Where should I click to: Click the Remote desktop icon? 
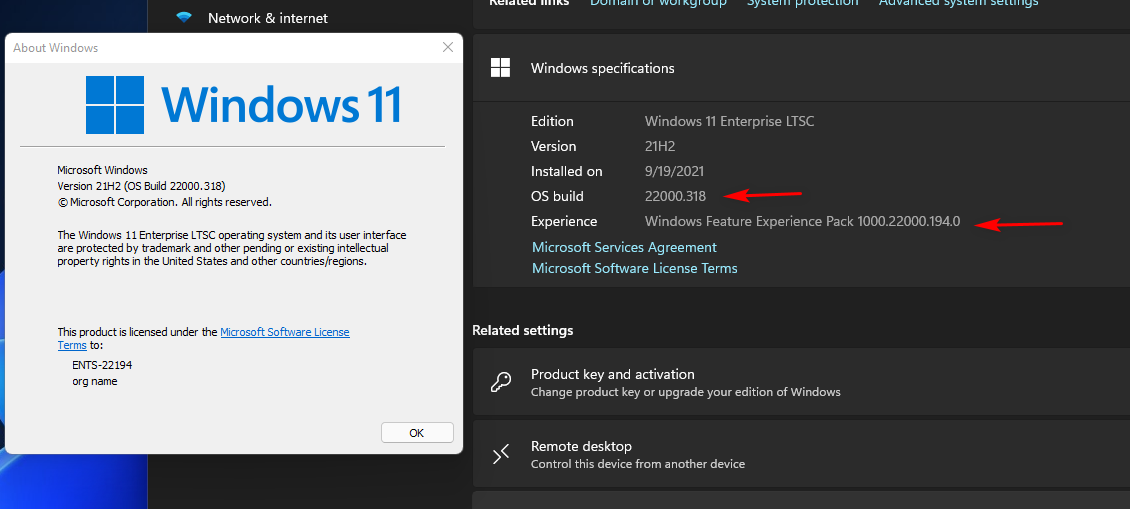coord(501,453)
